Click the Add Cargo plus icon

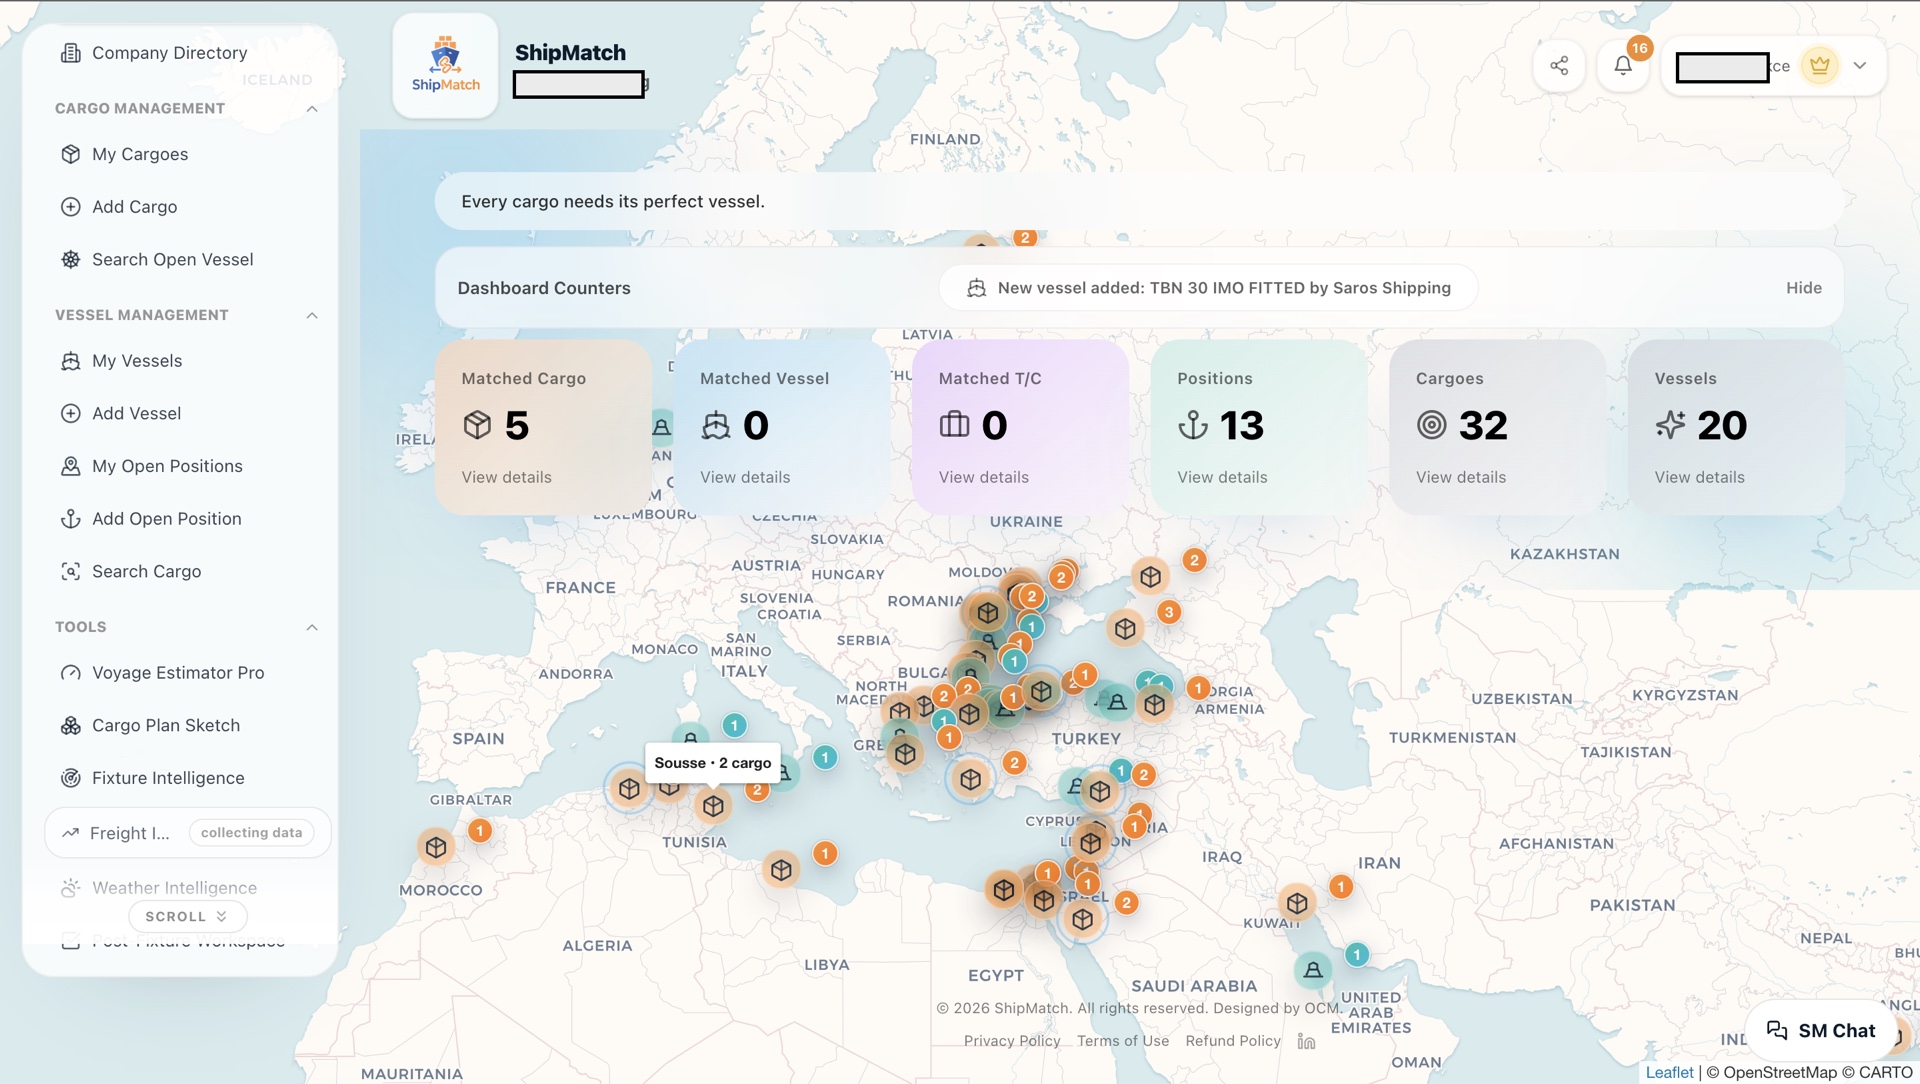[70, 207]
